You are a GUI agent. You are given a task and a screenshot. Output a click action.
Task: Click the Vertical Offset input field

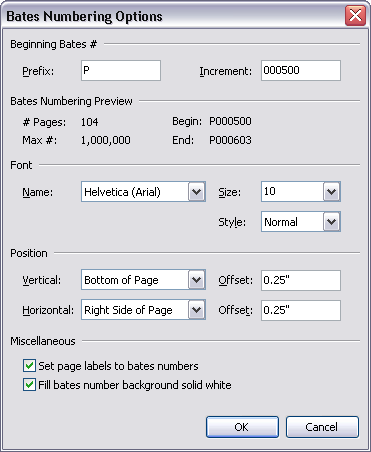click(x=301, y=280)
